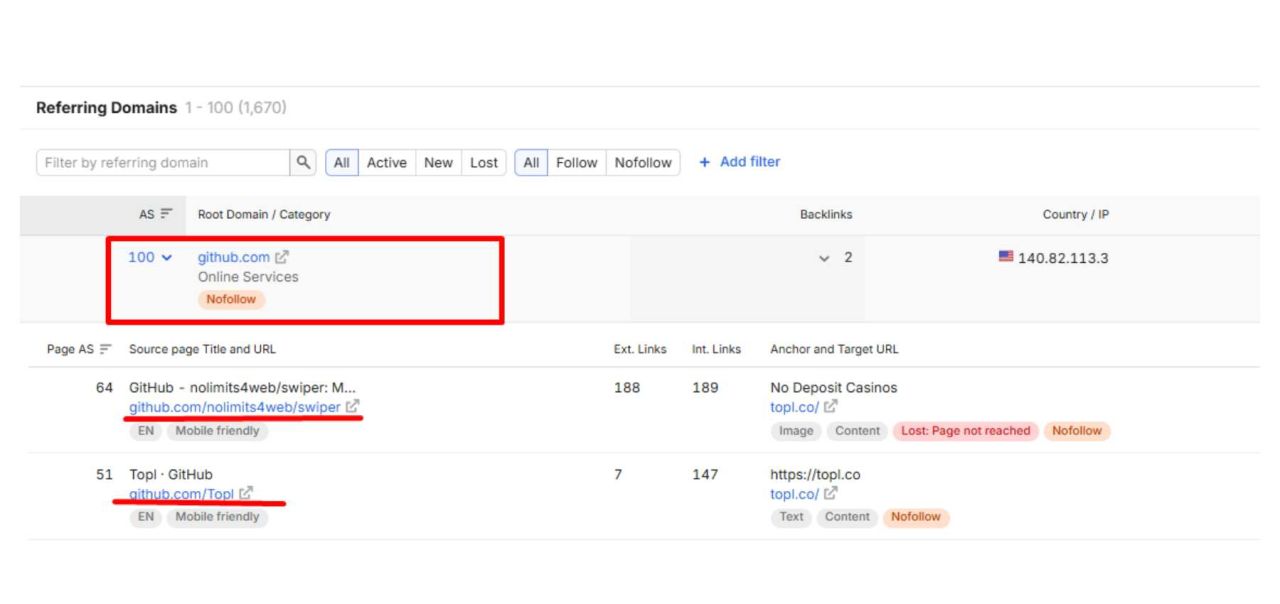Image resolution: width=1280 pixels, height=604 pixels.
Task: Click the Online Services category text
Action: click(x=248, y=277)
